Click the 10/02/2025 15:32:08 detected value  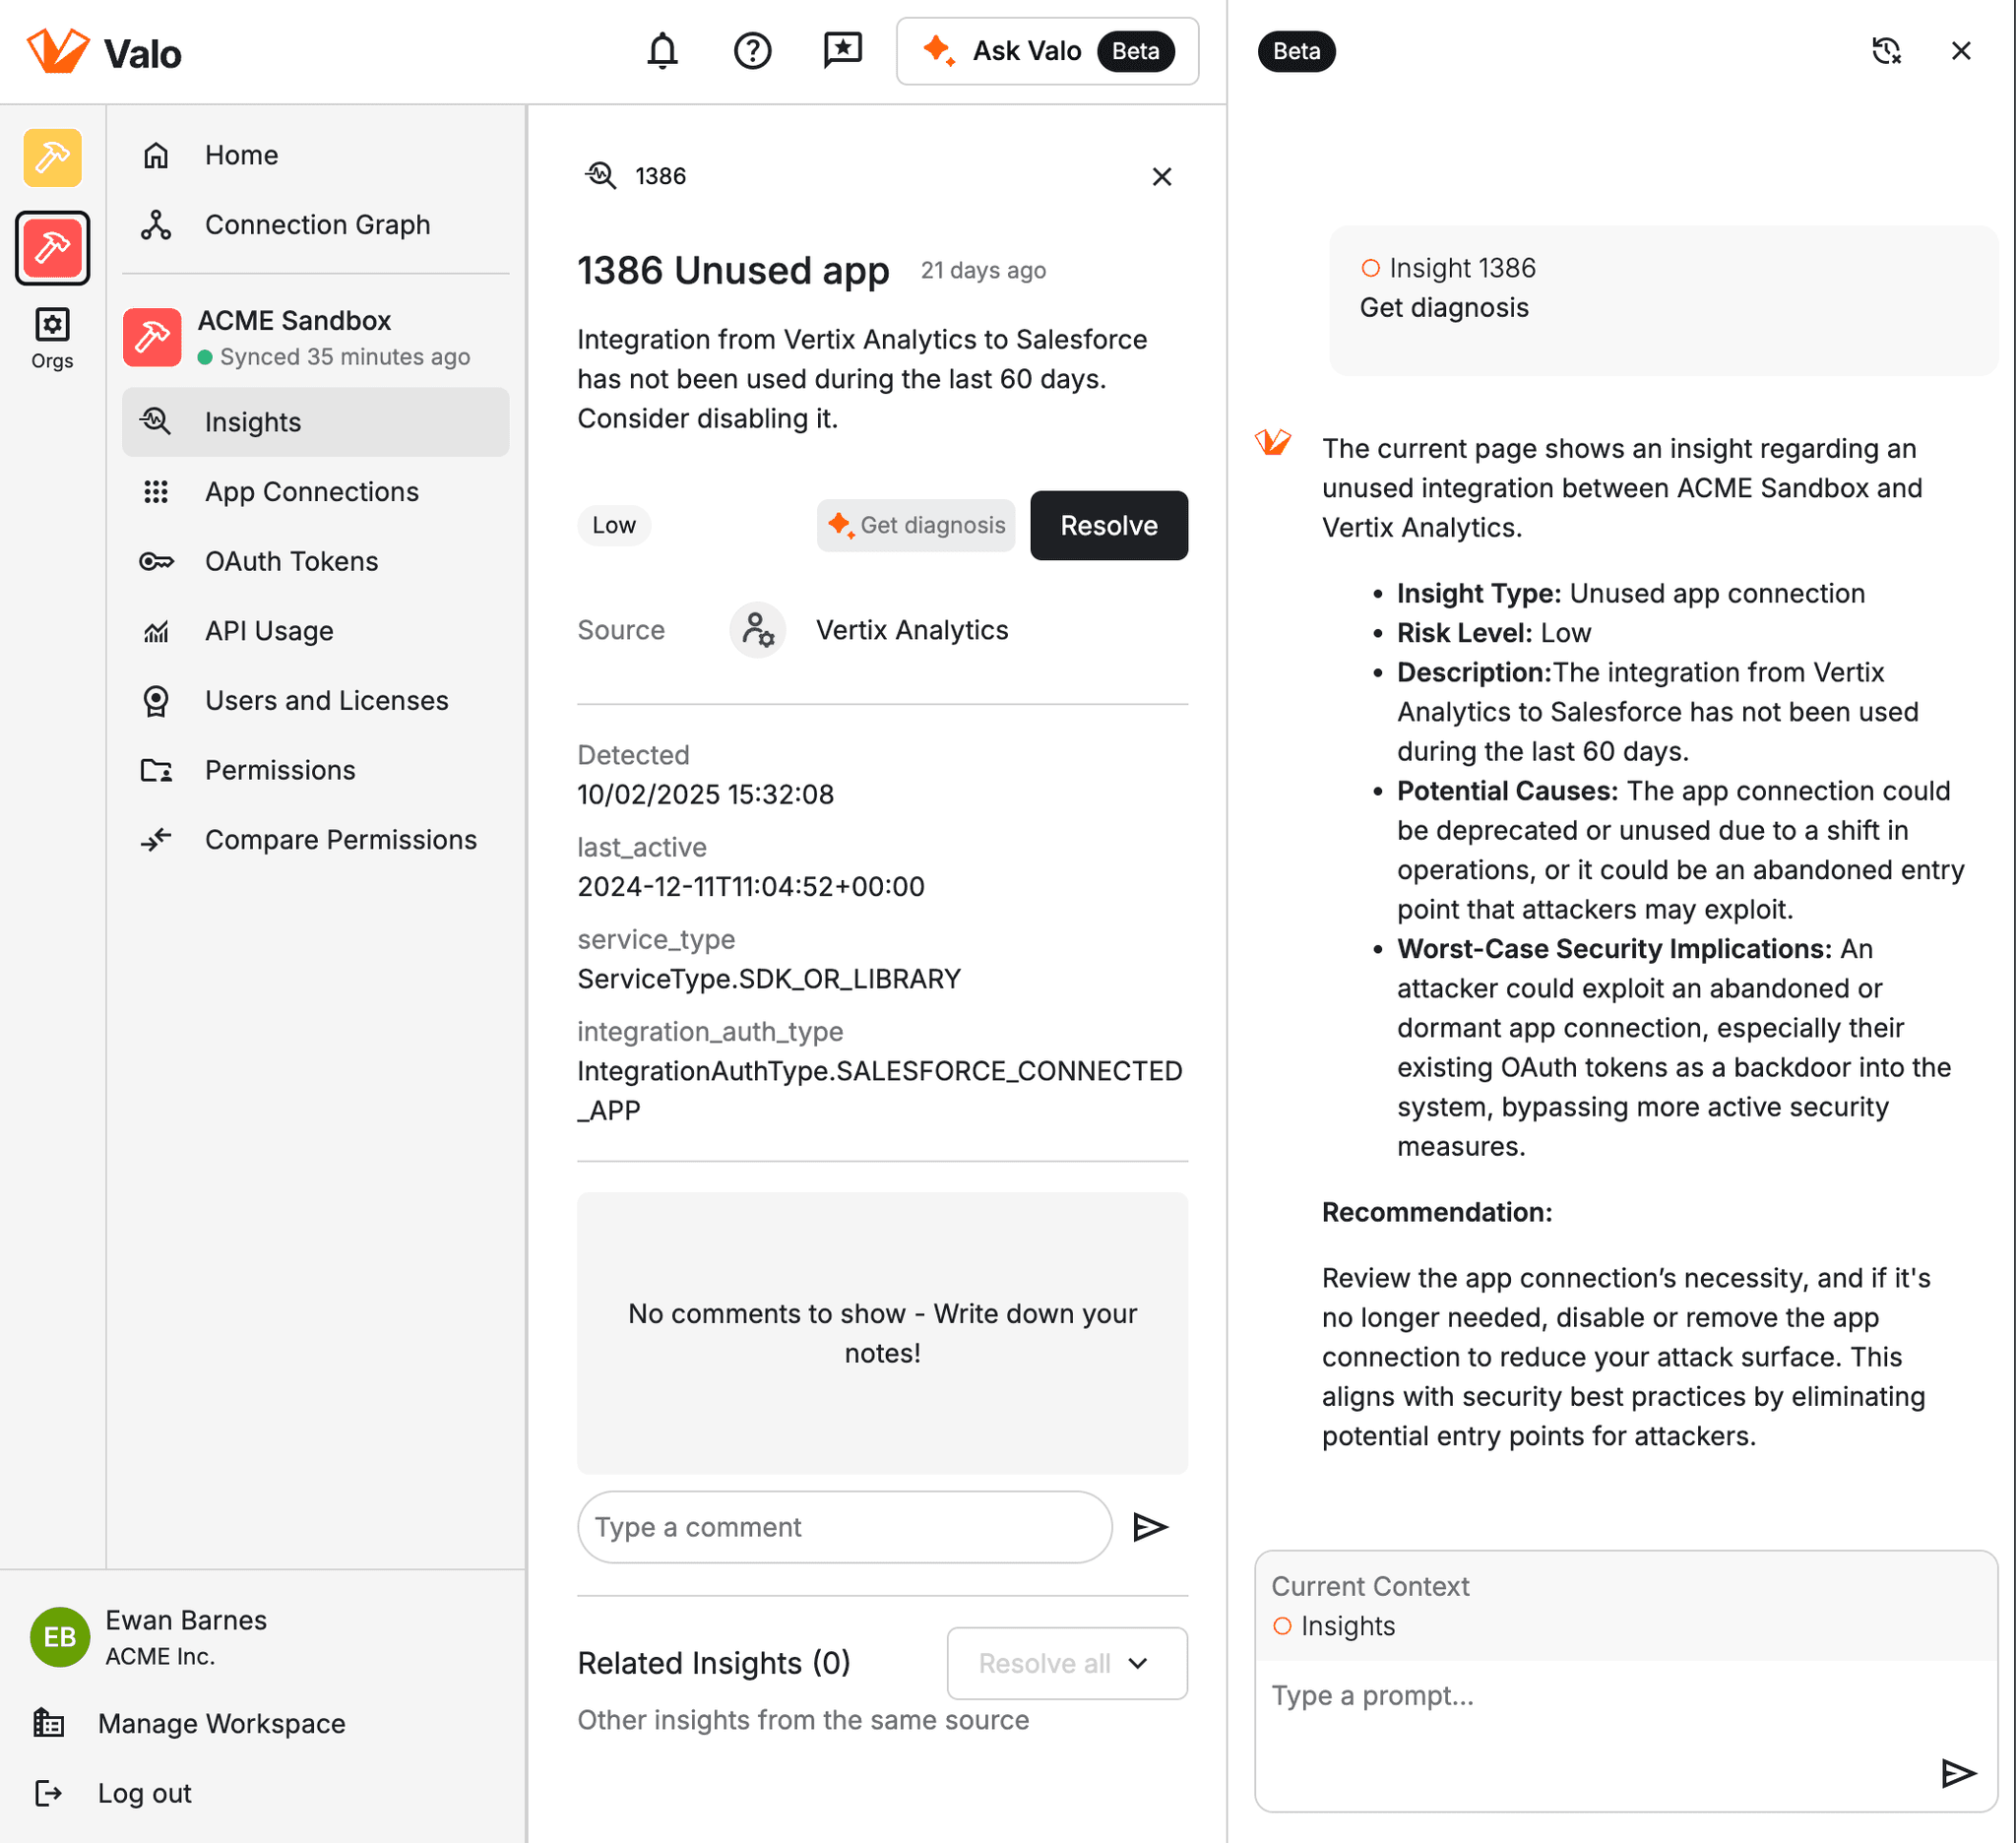click(x=706, y=794)
